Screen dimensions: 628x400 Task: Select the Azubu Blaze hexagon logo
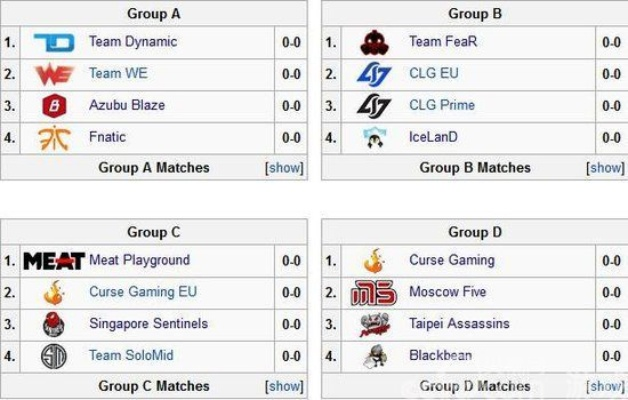tap(54, 106)
